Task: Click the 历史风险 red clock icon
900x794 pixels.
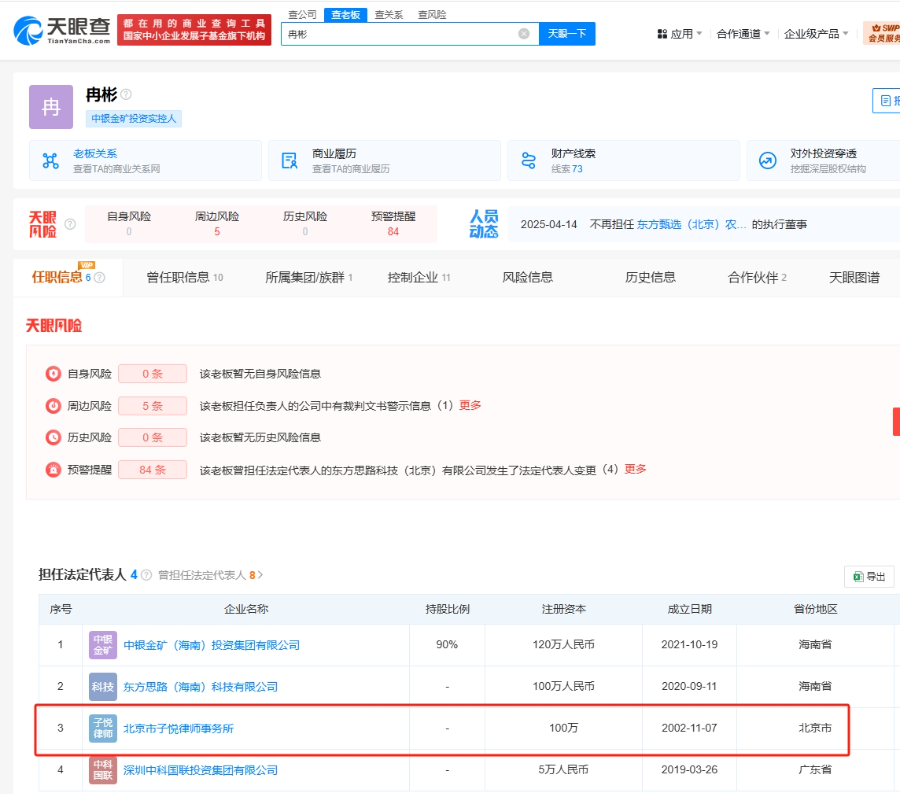Action: coord(53,437)
